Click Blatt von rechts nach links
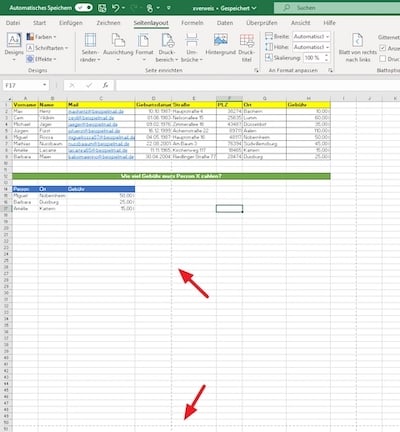This screenshot has height=432, width=400. click(358, 48)
